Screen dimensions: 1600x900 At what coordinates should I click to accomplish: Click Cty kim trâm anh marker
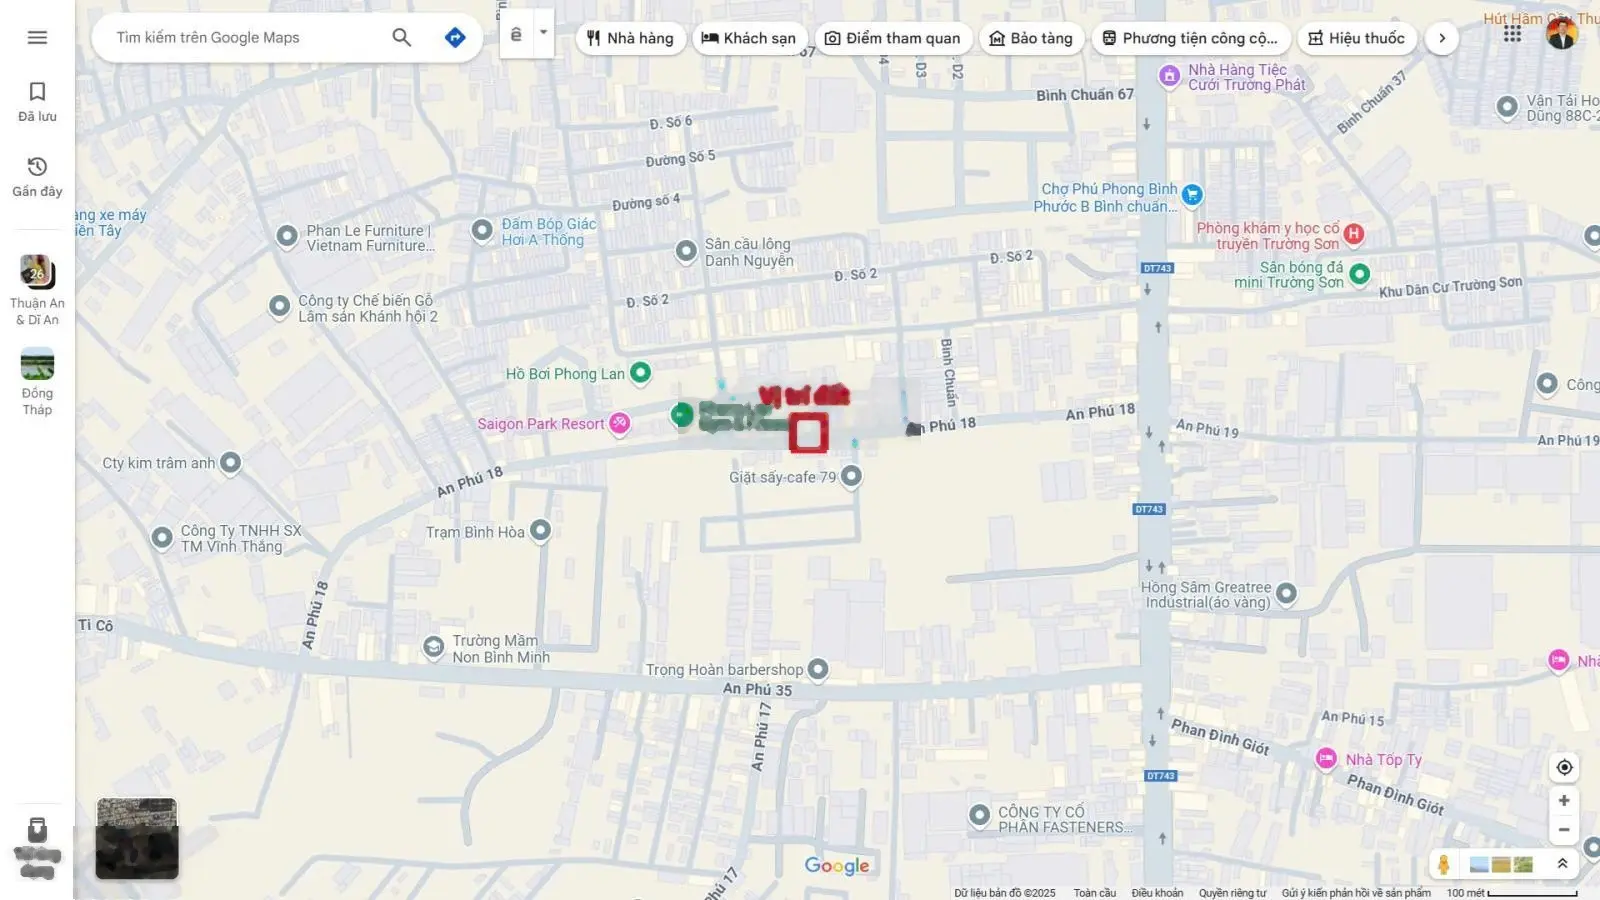click(230, 462)
